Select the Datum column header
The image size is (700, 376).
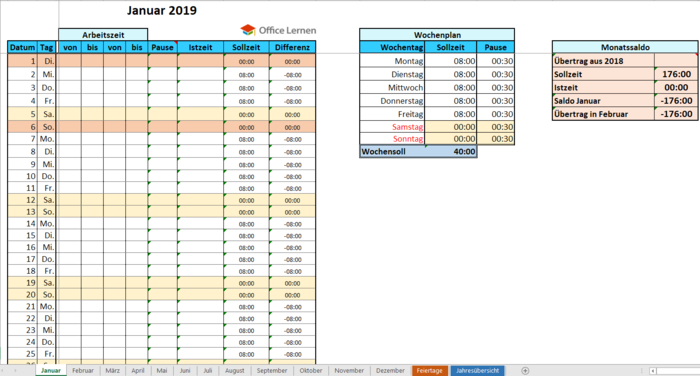(22, 47)
